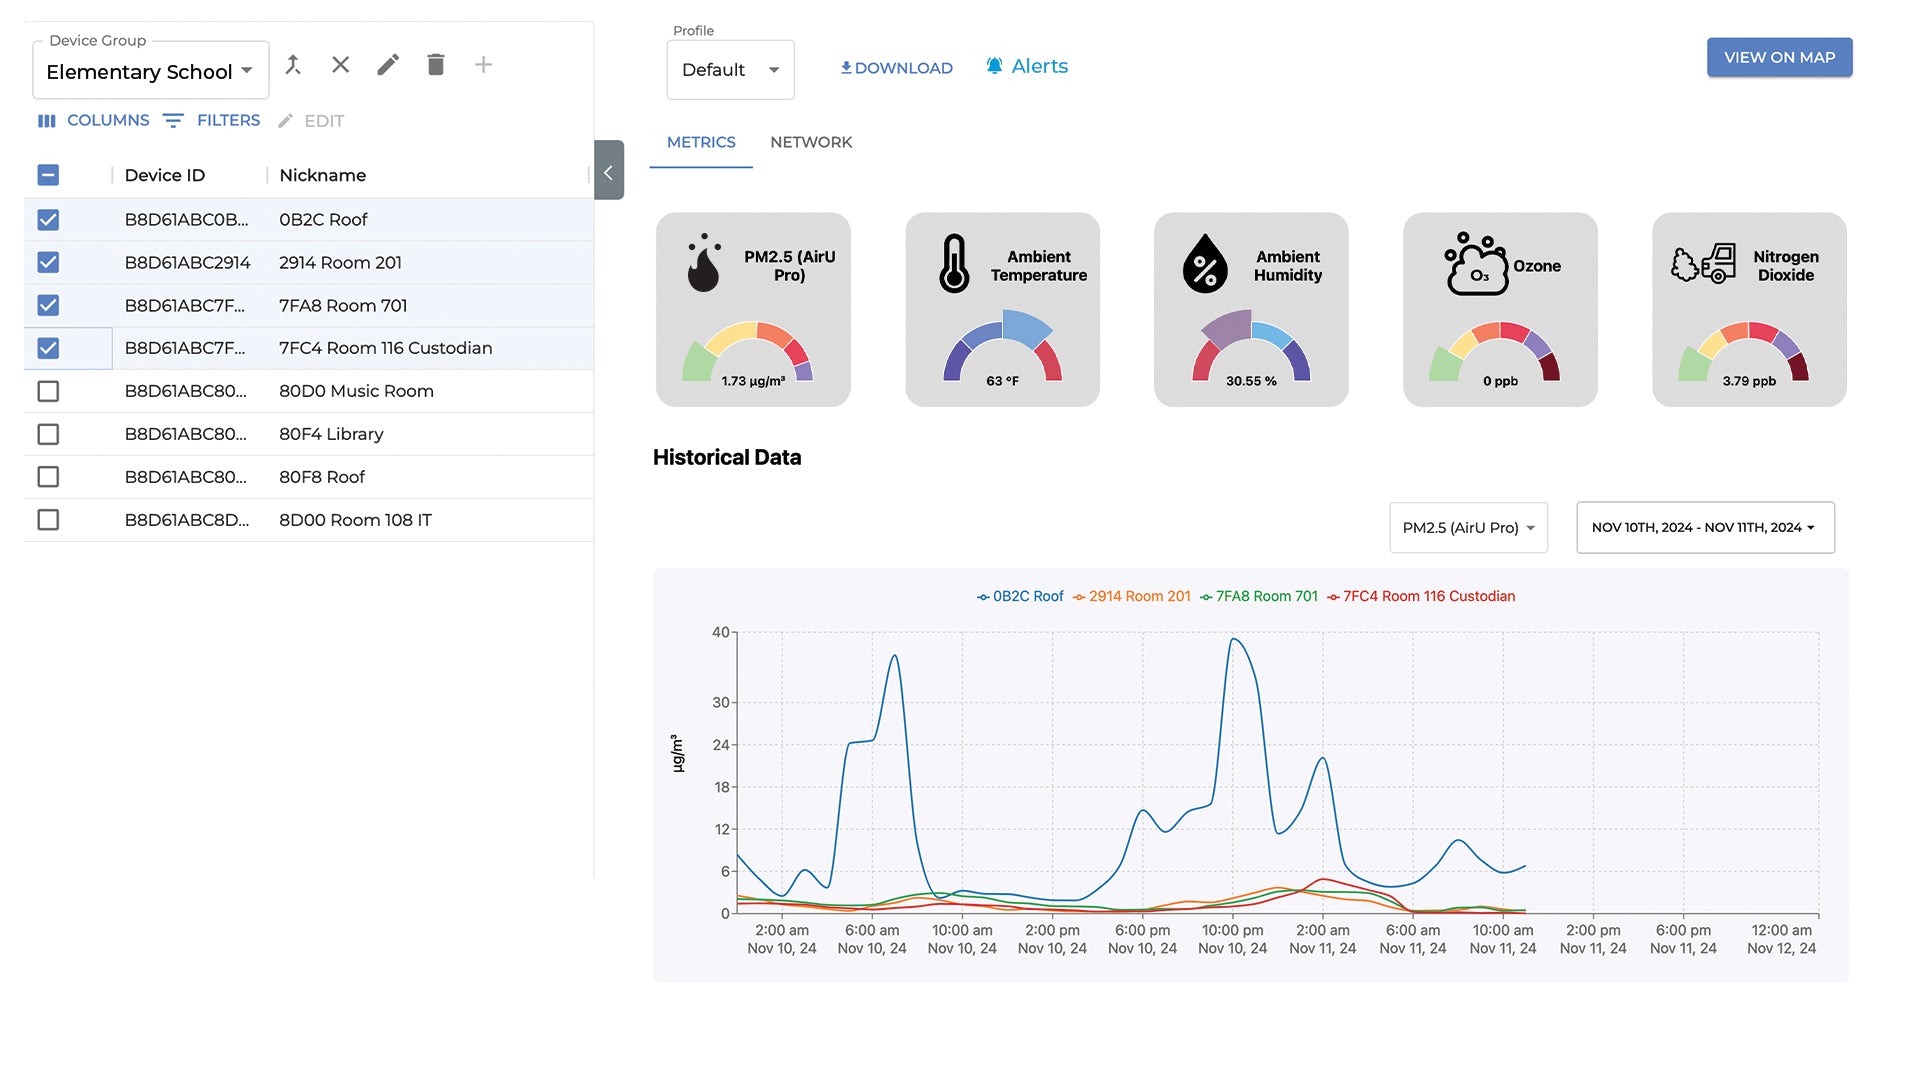This screenshot has width=1920, height=1080.
Task: Click the pencil edit group icon
Action: [388, 65]
